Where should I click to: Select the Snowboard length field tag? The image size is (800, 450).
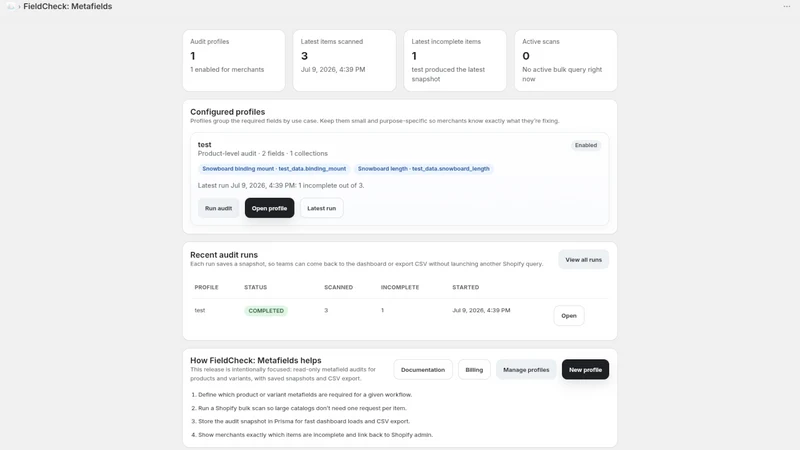(x=423, y=169)
